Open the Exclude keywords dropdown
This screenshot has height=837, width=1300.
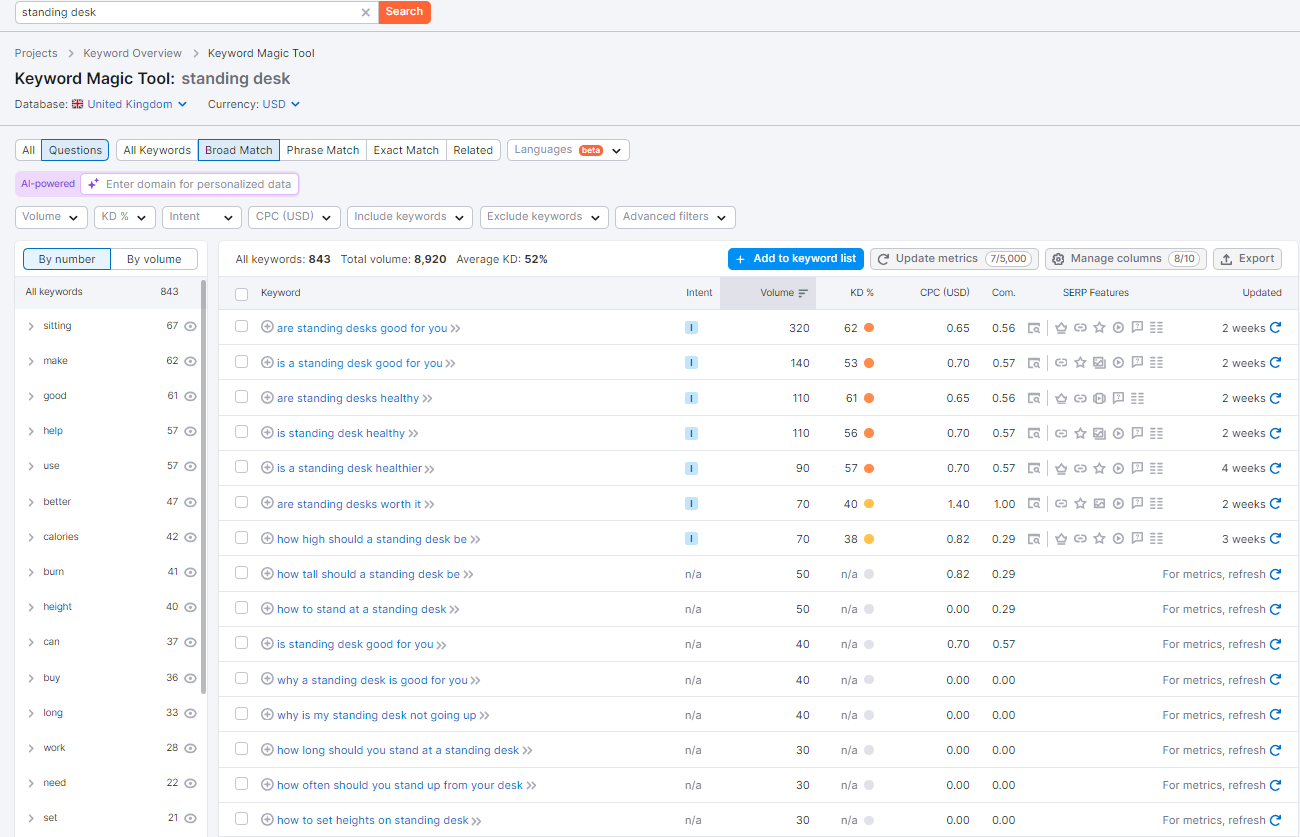coord(544,217)
